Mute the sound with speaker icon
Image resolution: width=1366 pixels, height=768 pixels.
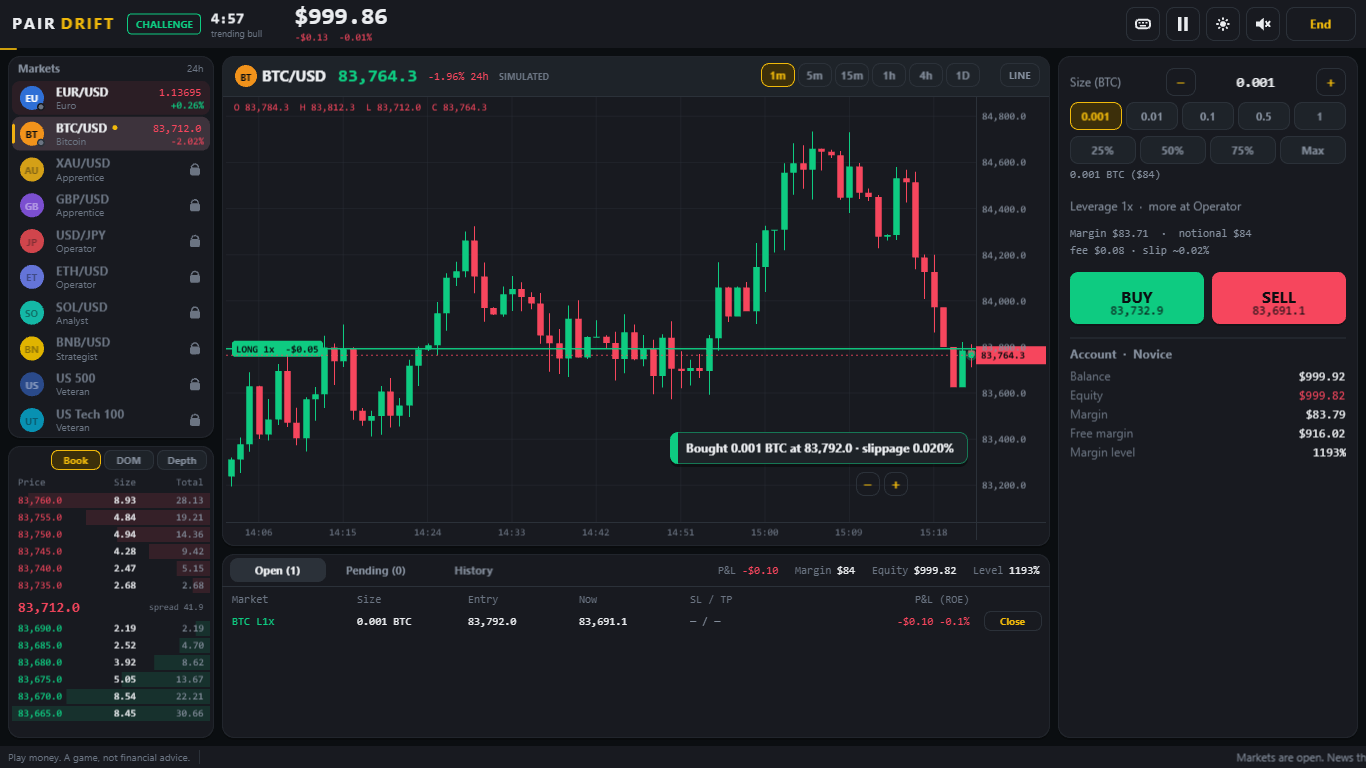tap(1263, 24)
